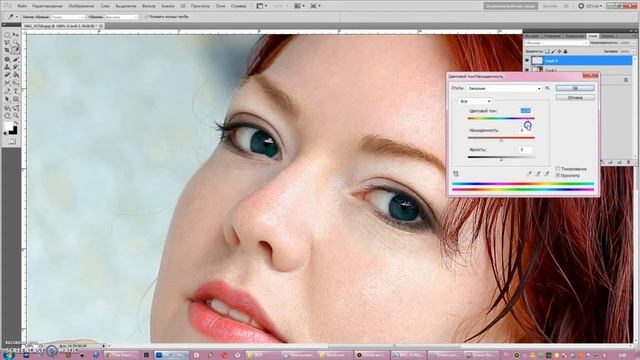This screenshot has height=360, width=640.
Task: Switch to the Каналы tab
Action: (608, 36)
